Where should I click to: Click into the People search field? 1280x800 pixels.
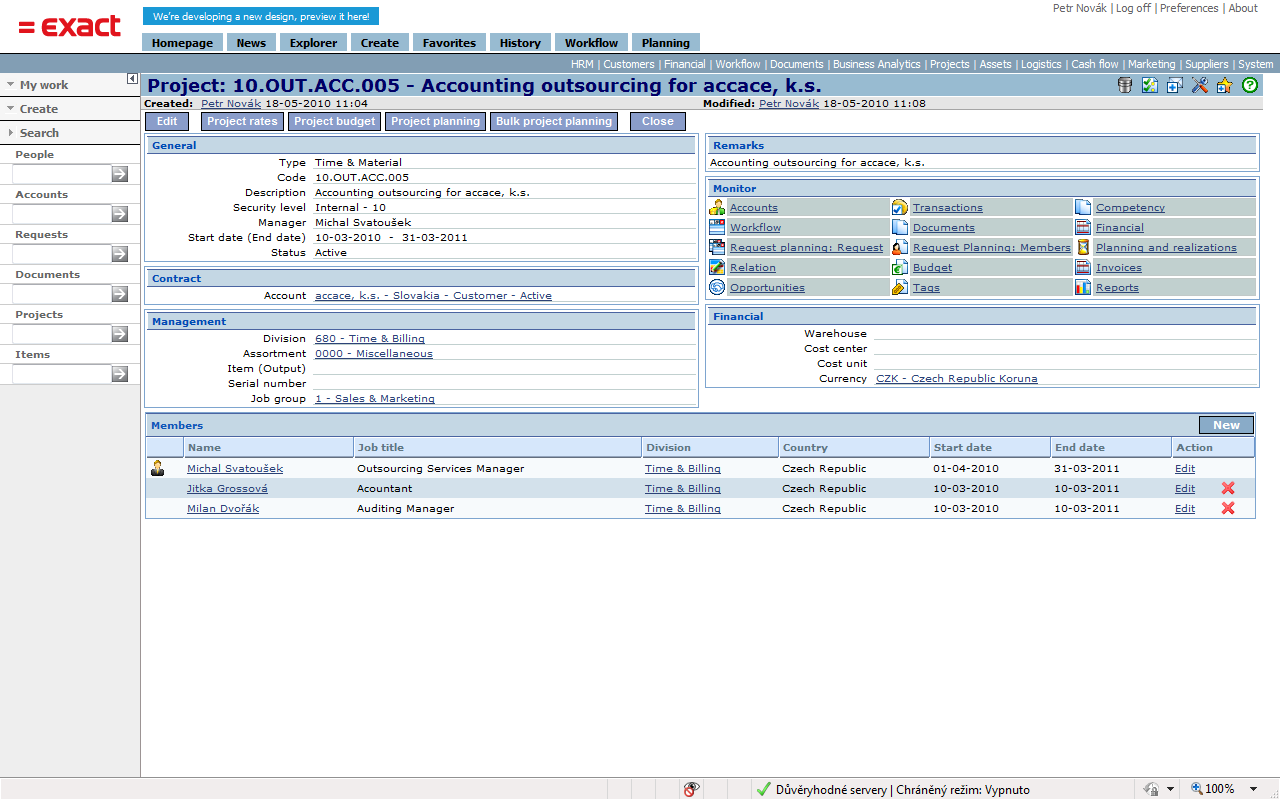pyautogui.click(x=61, y=174)
